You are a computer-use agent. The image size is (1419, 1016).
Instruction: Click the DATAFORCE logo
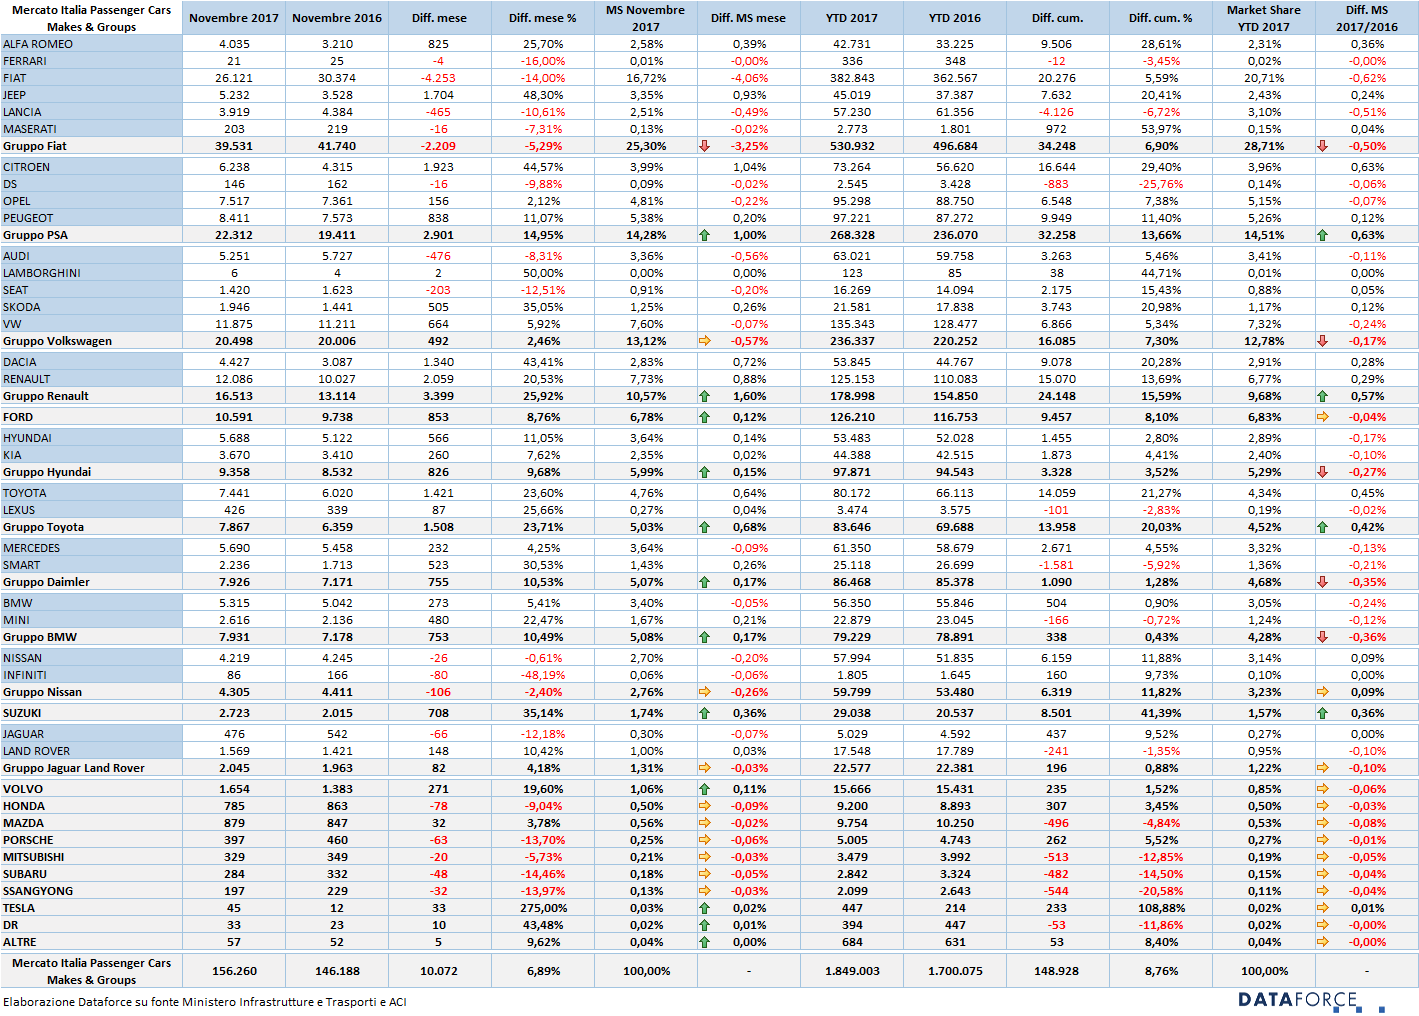(1311, 1000)
